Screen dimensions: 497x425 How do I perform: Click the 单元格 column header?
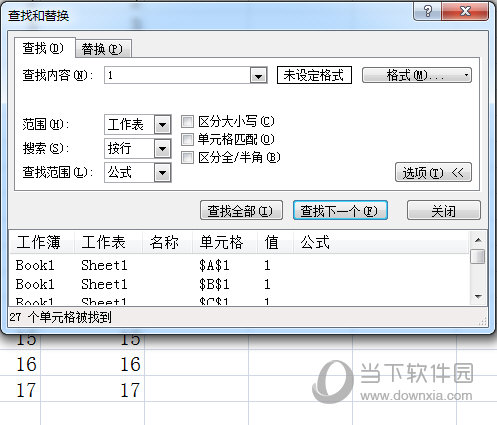pos(225,242)
